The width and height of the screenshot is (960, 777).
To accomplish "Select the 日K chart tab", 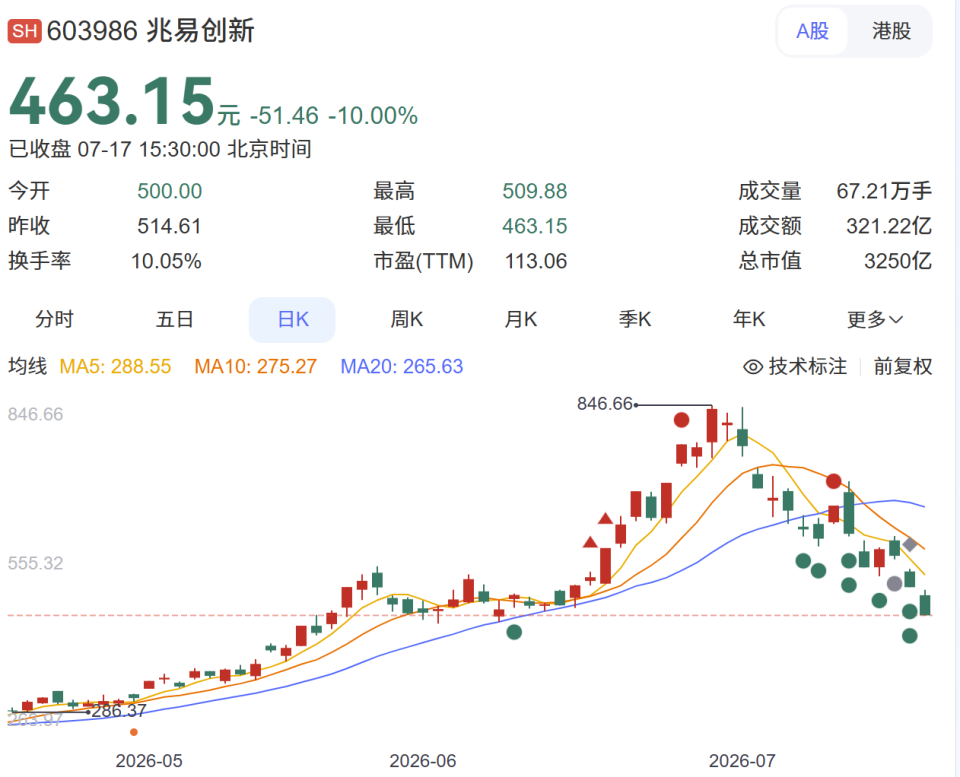I will tap(292, 320).
